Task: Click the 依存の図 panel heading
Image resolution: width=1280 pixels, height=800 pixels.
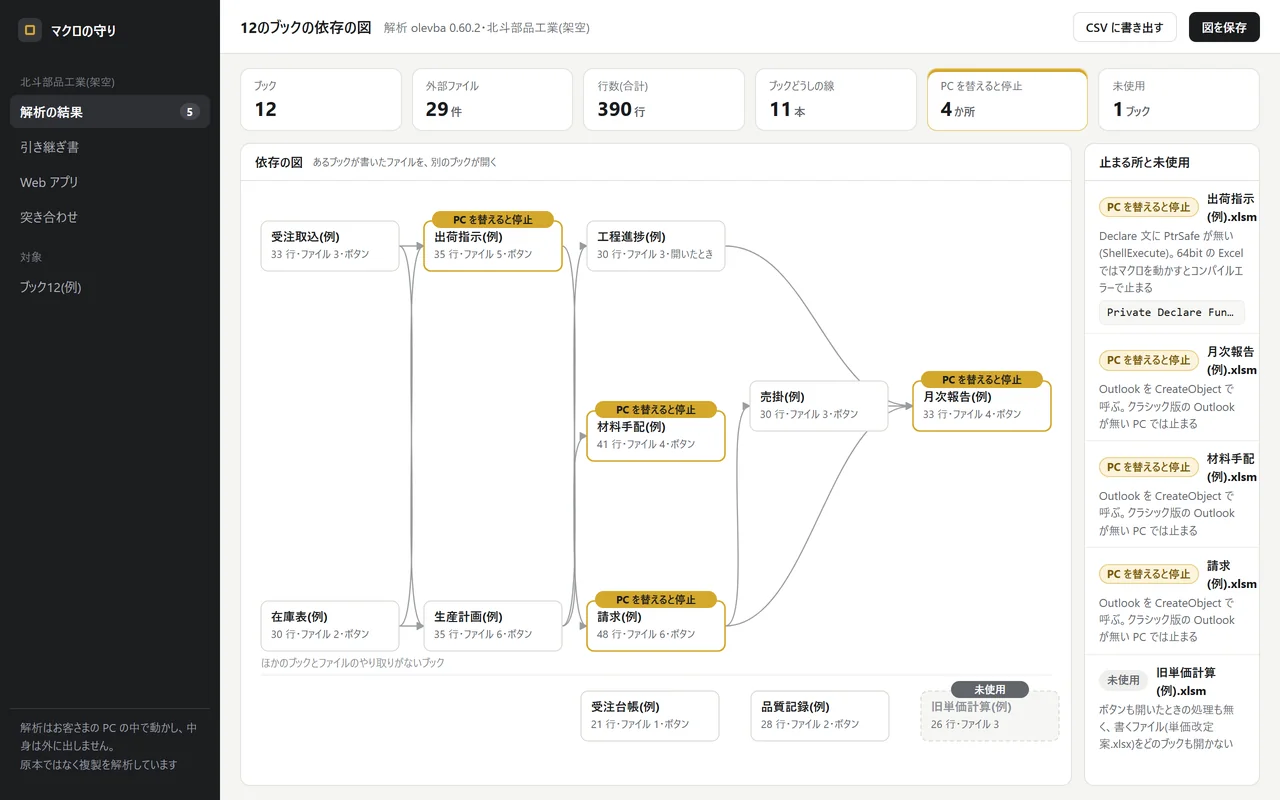Action: [279, 162]
